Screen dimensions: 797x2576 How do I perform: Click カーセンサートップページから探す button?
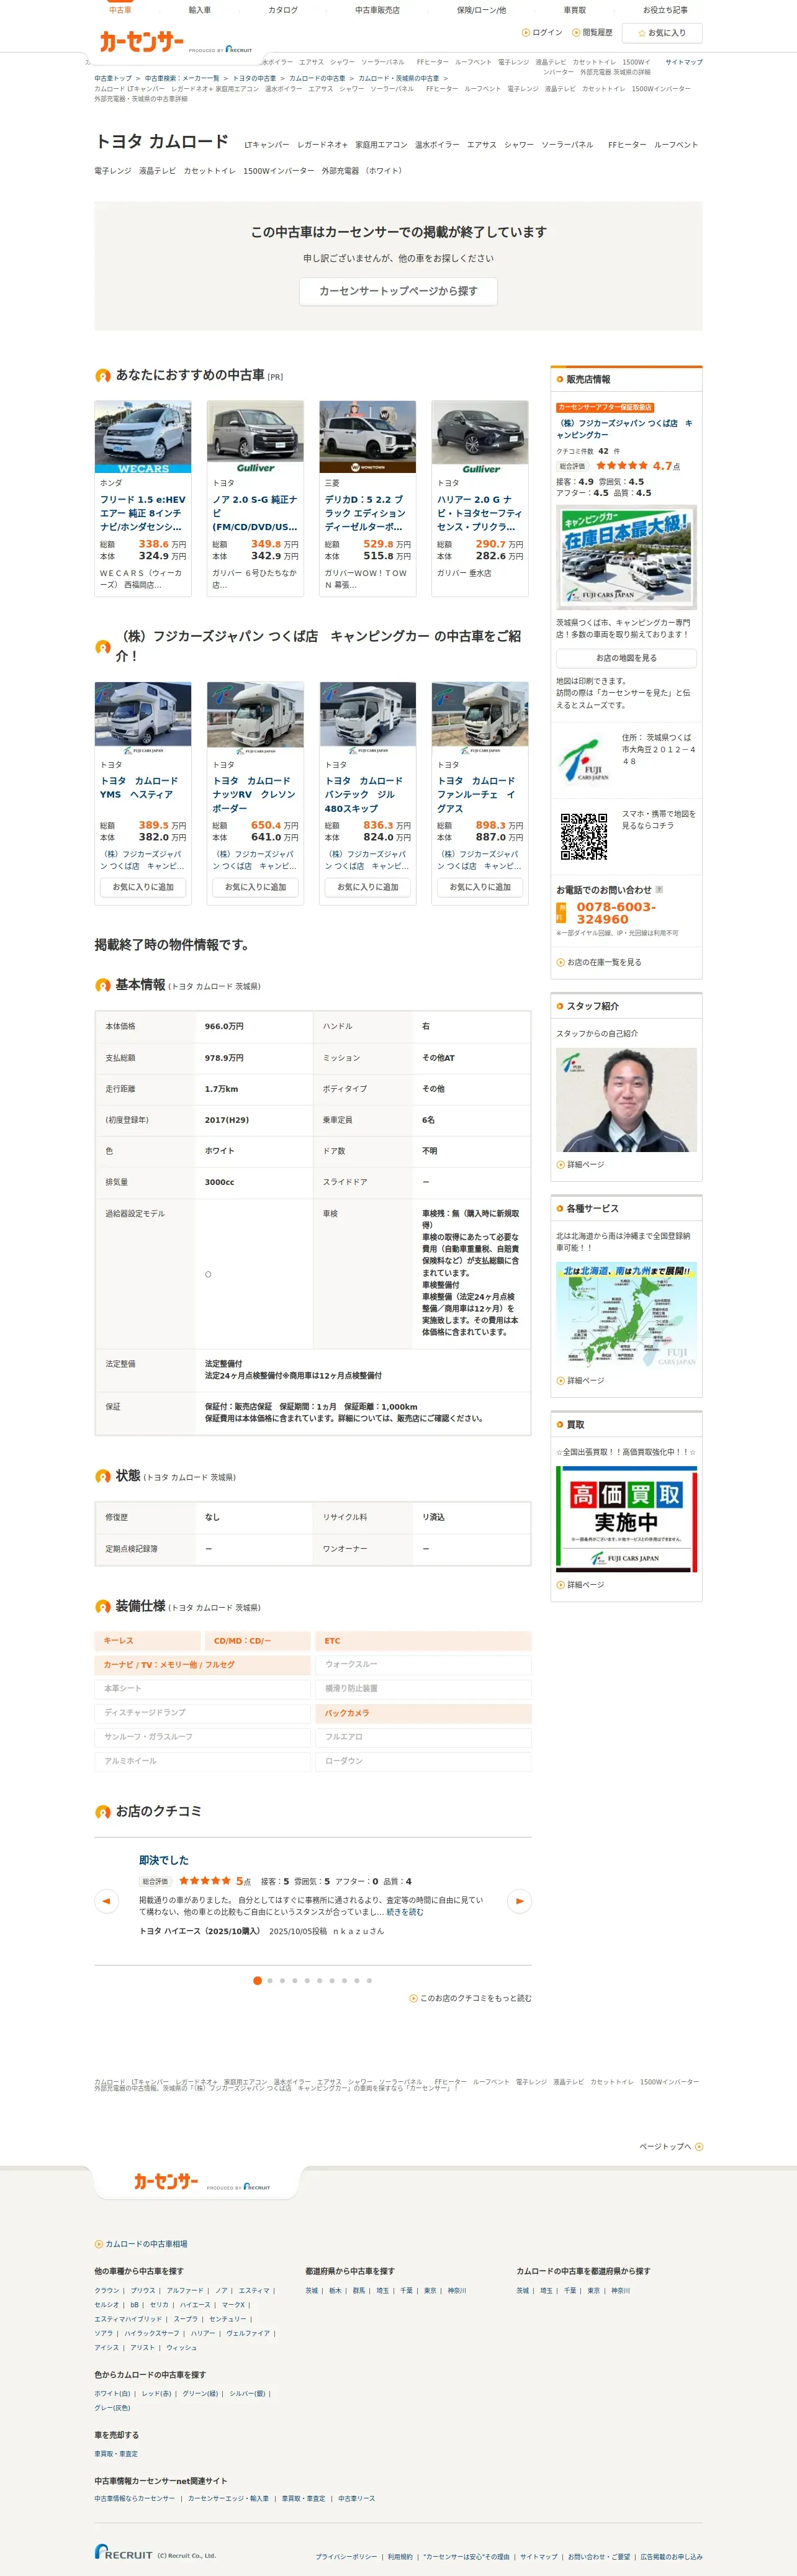point(398,291)
